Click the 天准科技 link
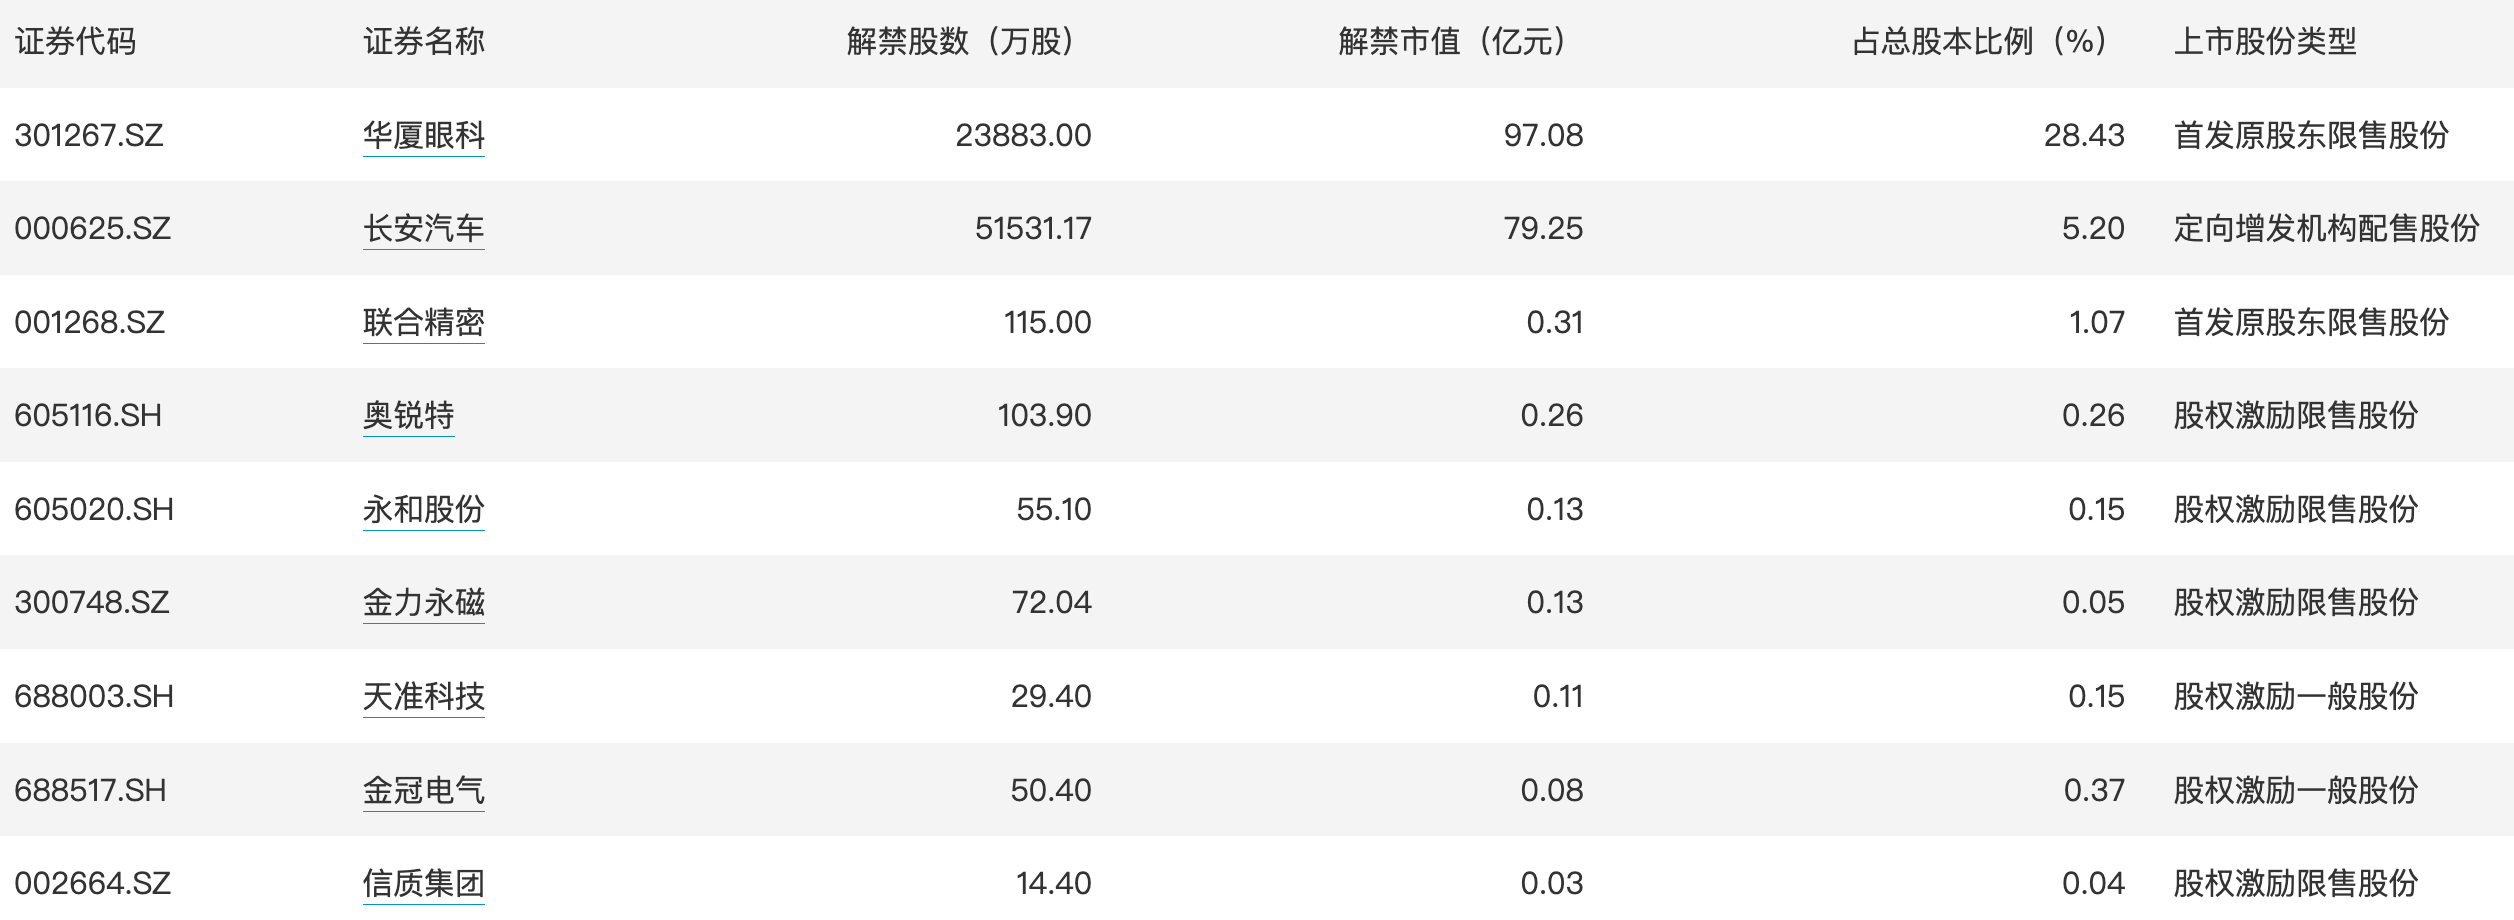The image size is (2514, 920). tap(423, 696)
